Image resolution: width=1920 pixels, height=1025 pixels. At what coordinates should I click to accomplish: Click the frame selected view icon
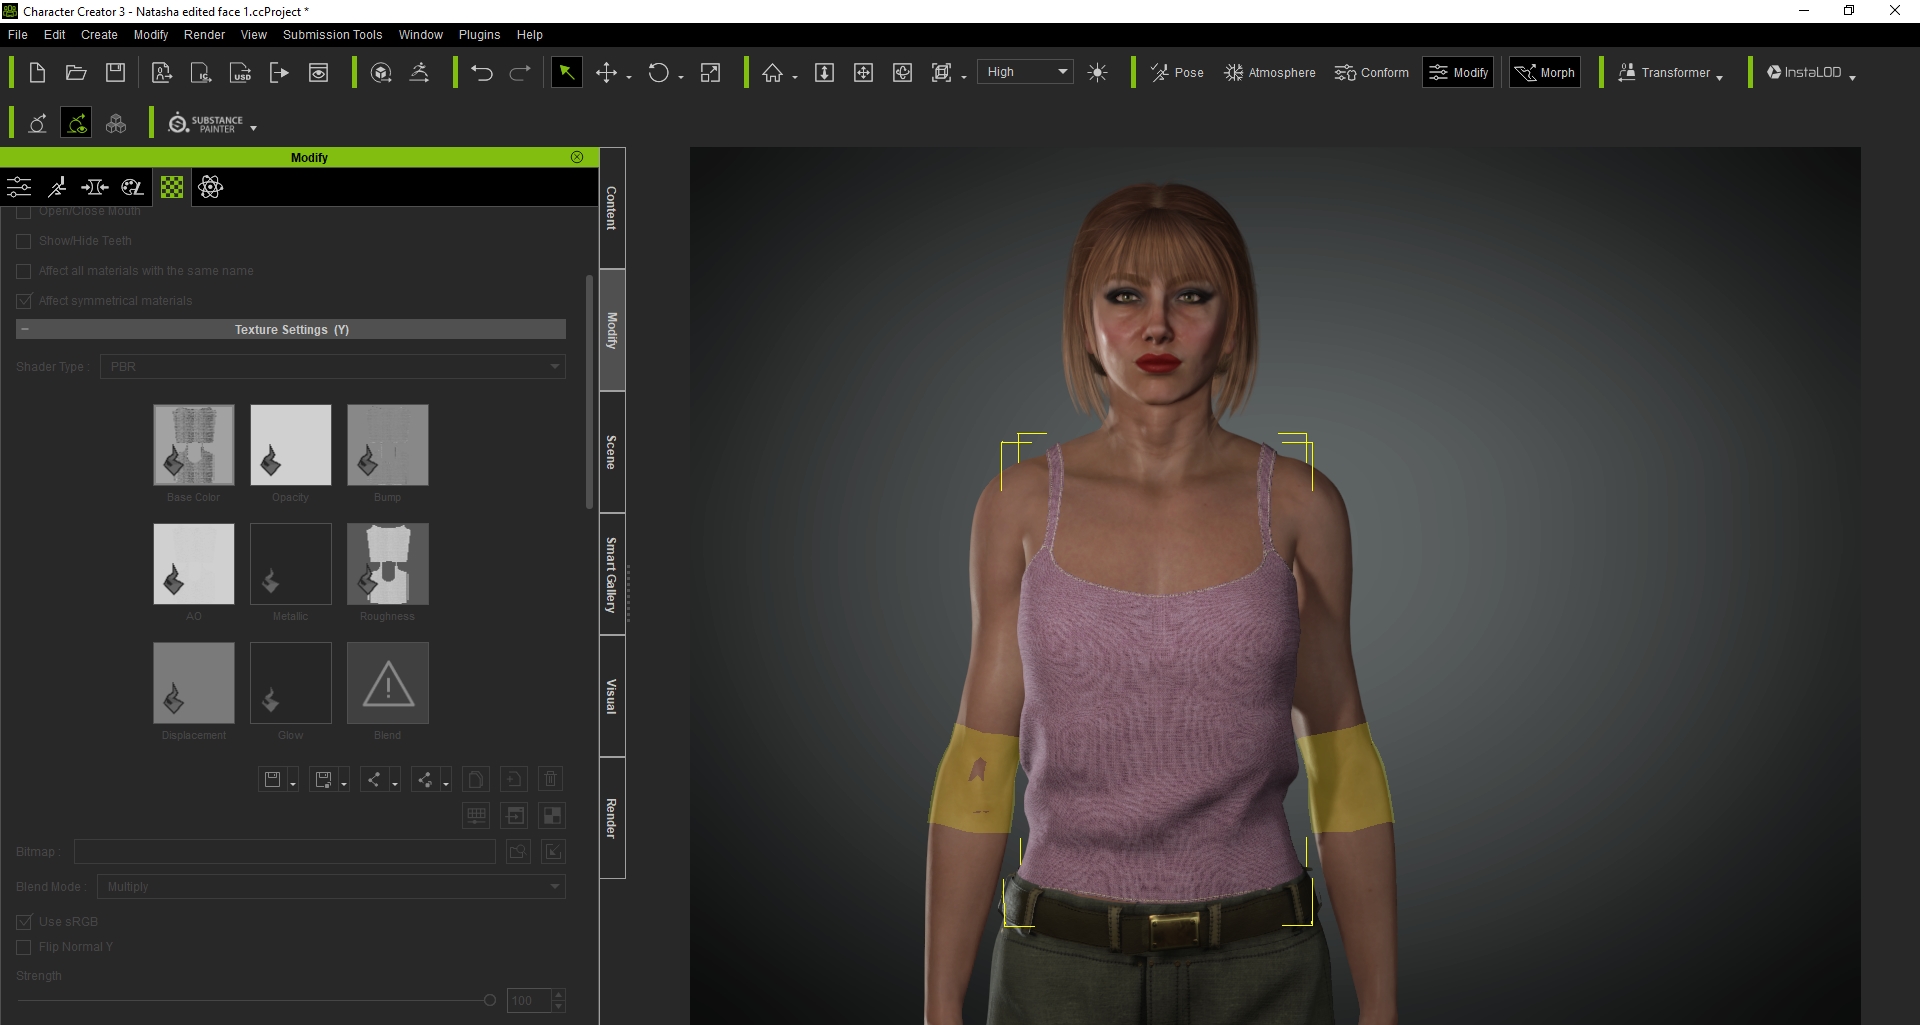(941, 72)
